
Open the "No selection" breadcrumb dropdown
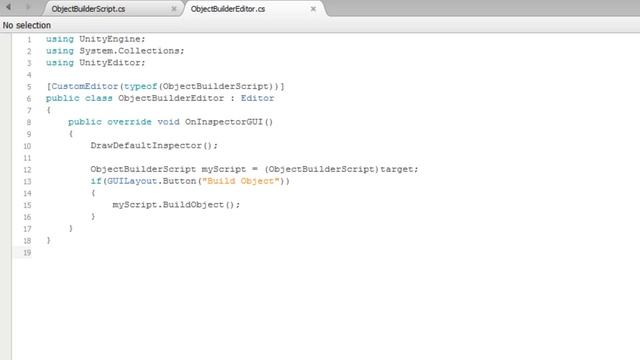pyautogui.click(x=27, y=25)
